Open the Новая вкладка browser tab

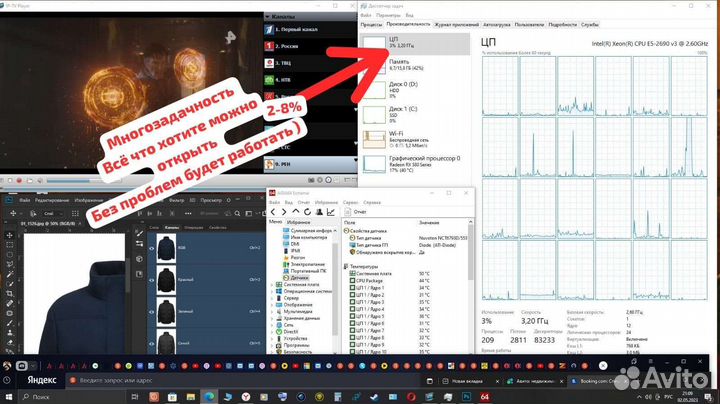point(471,381)
